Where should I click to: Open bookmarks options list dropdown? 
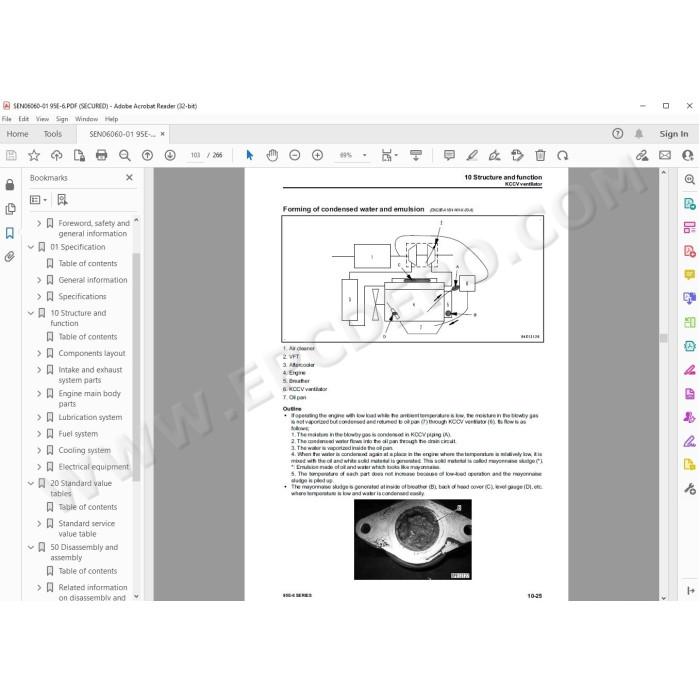click(x=38, y=200)
